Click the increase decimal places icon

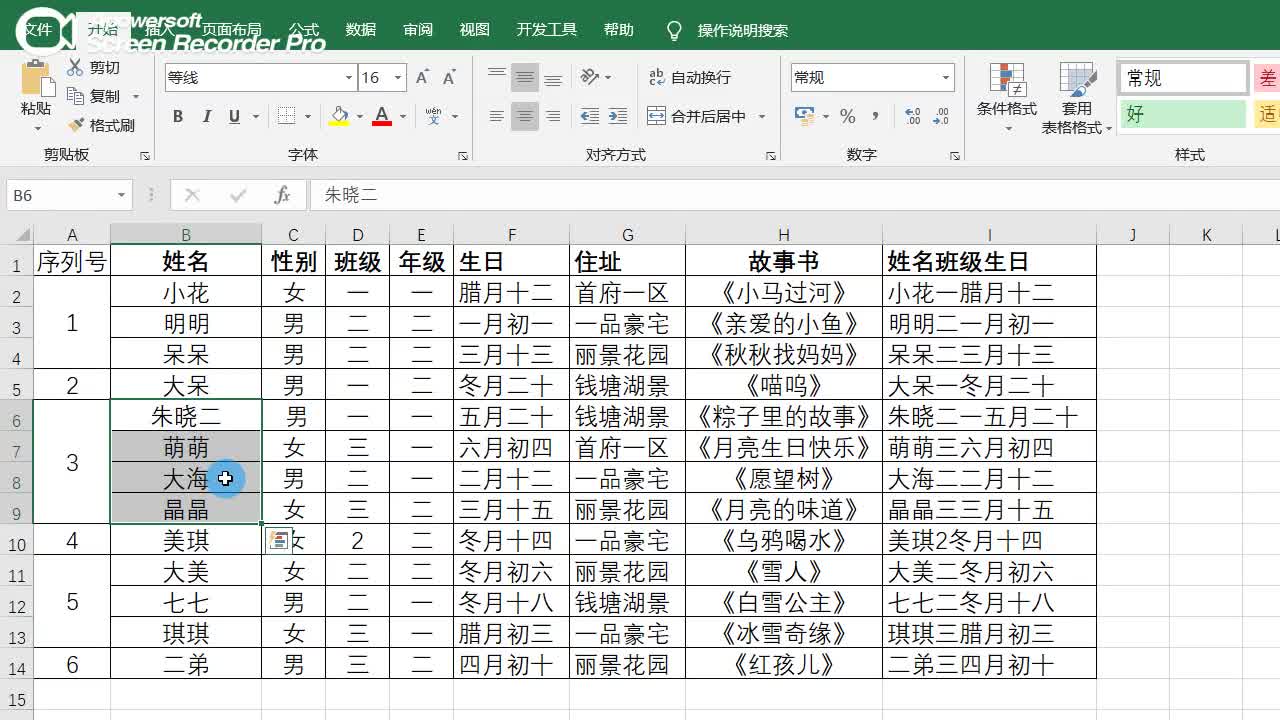coord(911,117)
